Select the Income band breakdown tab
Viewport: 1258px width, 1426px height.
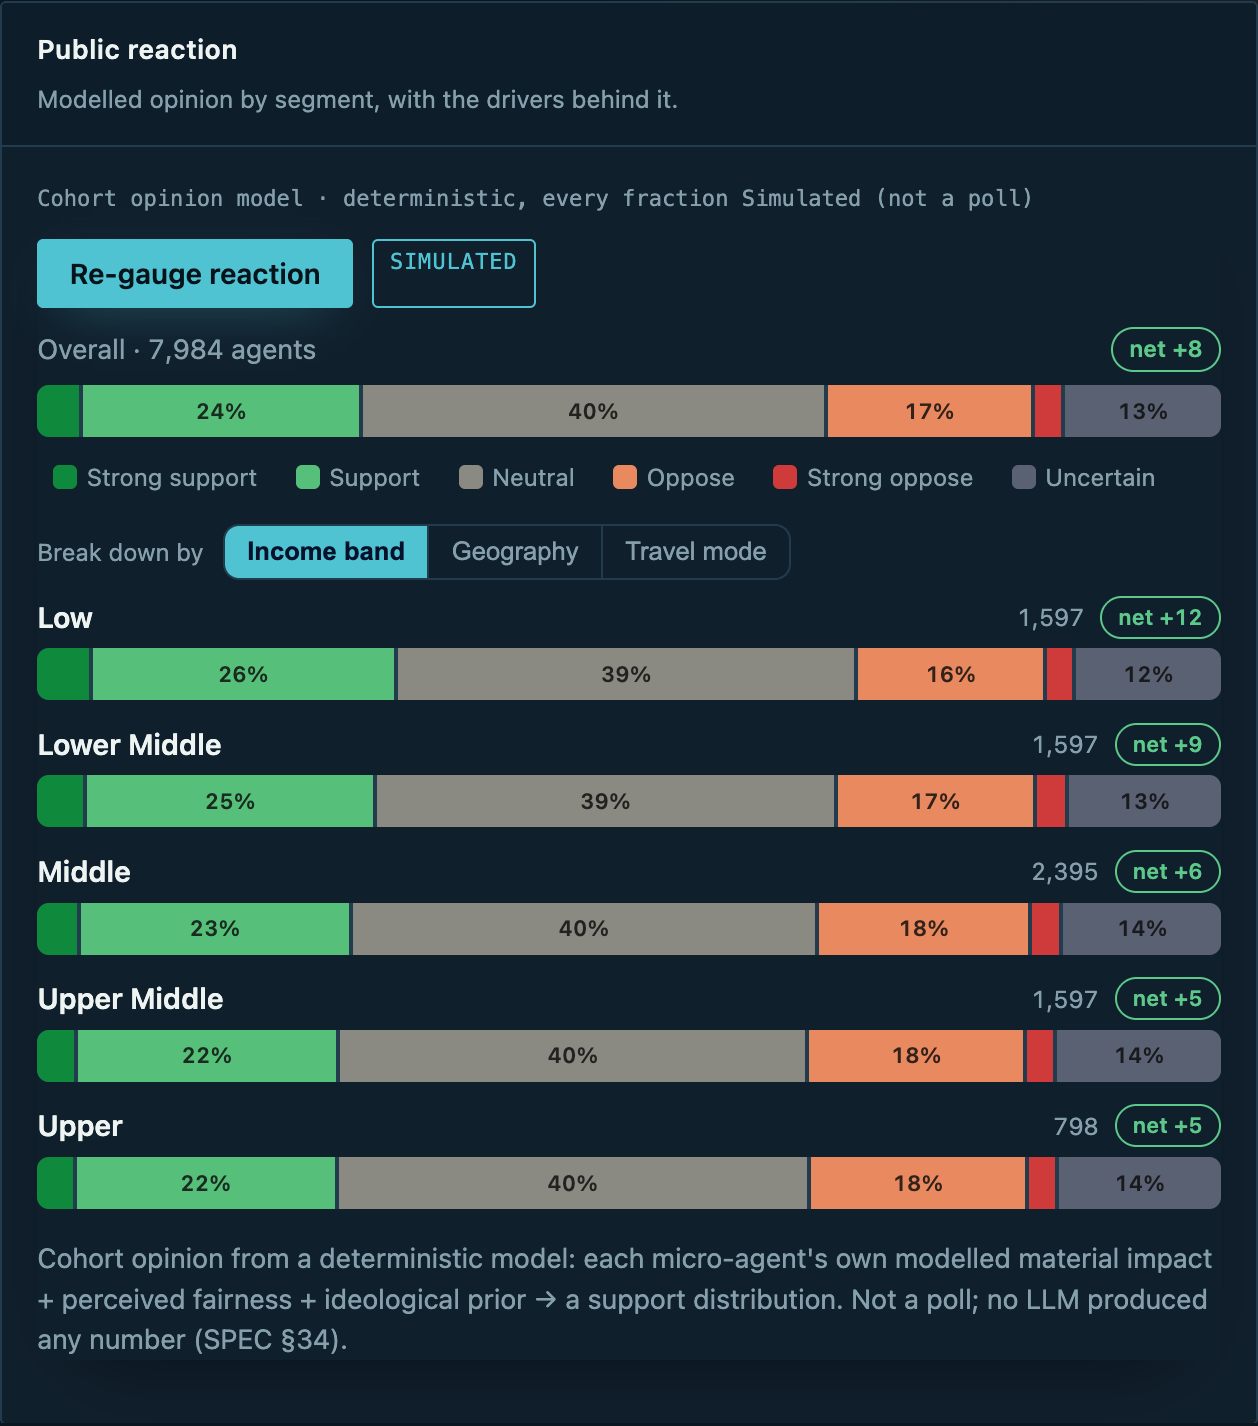[326, 552]
